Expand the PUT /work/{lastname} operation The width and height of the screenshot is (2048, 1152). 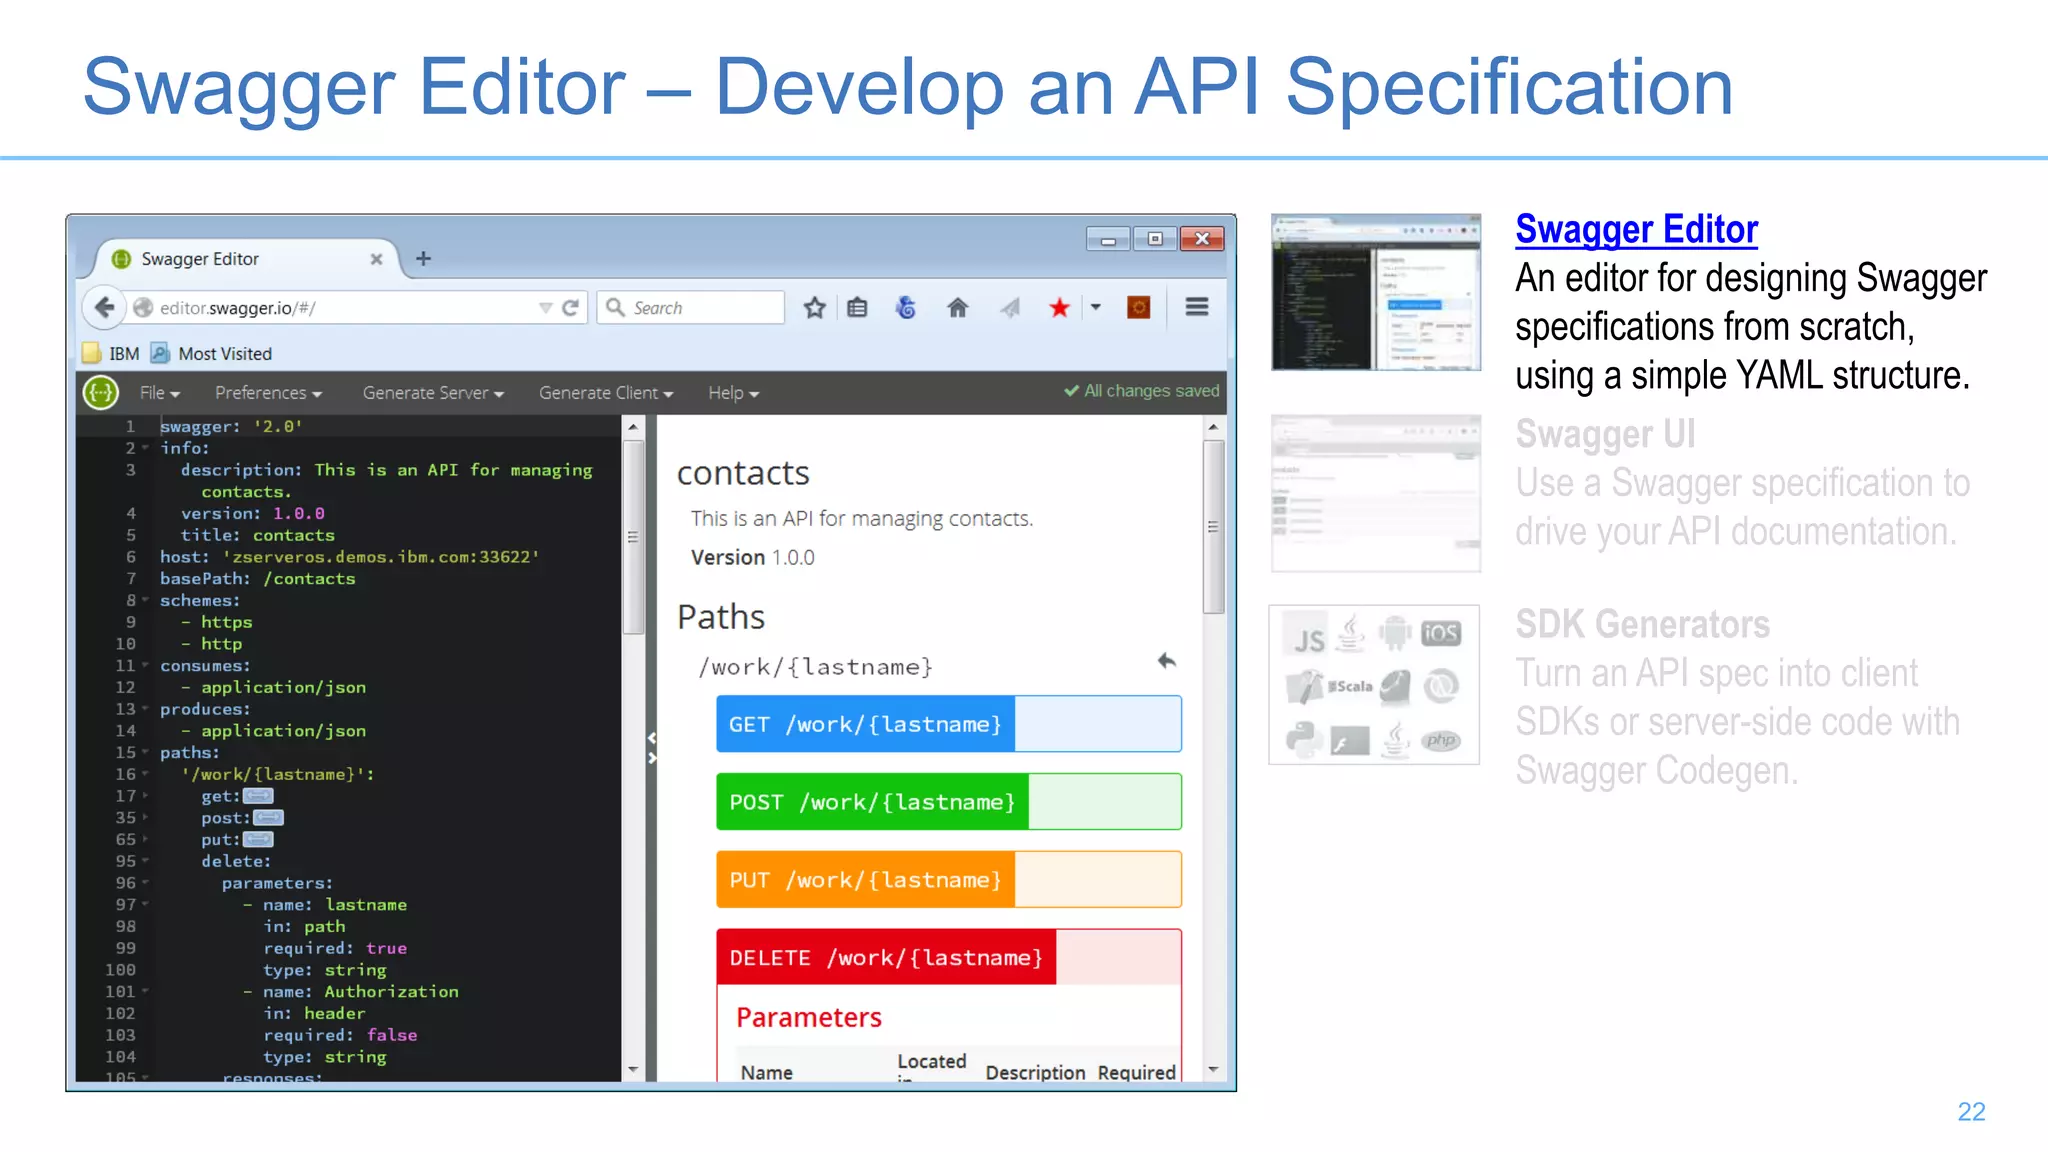948,880
